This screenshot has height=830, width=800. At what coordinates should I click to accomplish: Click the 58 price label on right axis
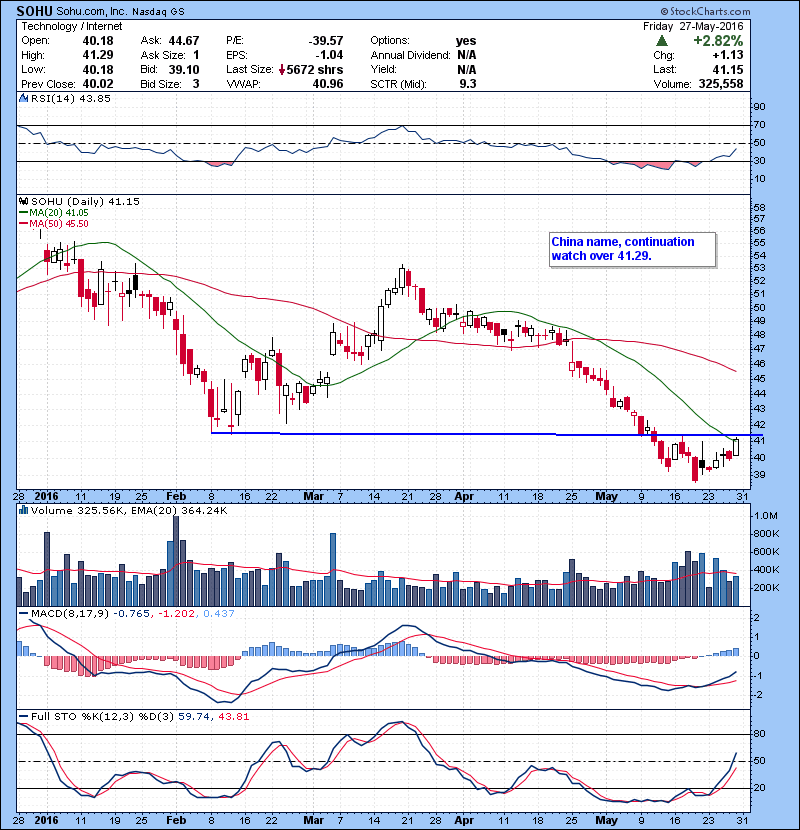[x=759, y=207]
